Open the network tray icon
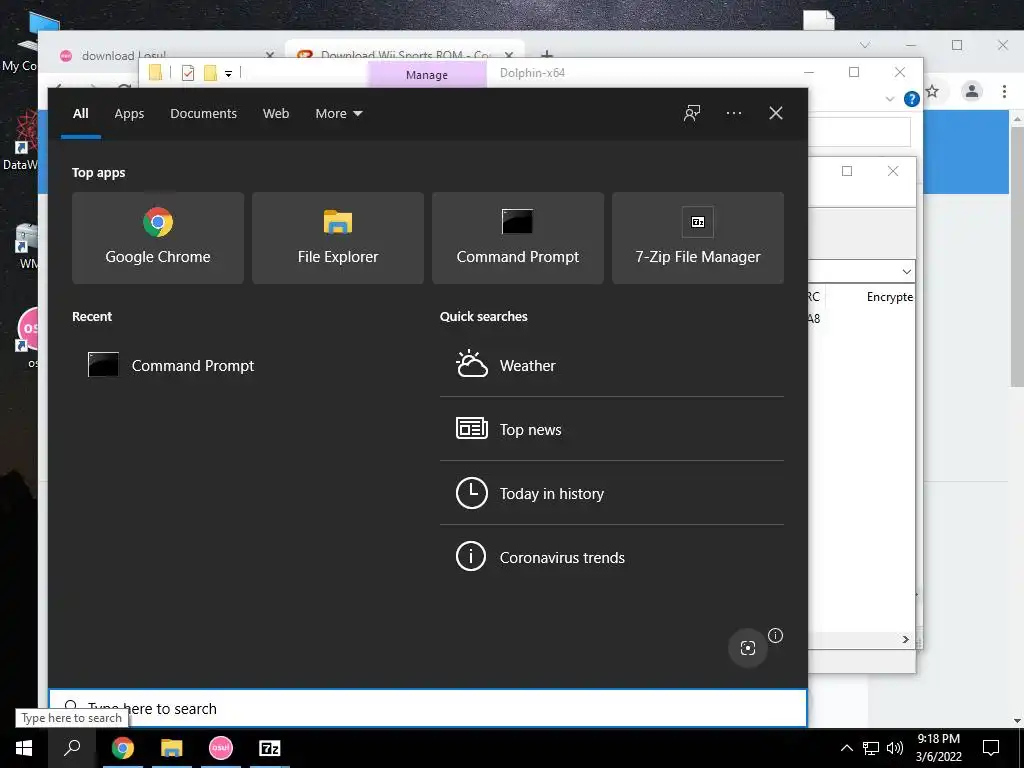 click(871, 748)
